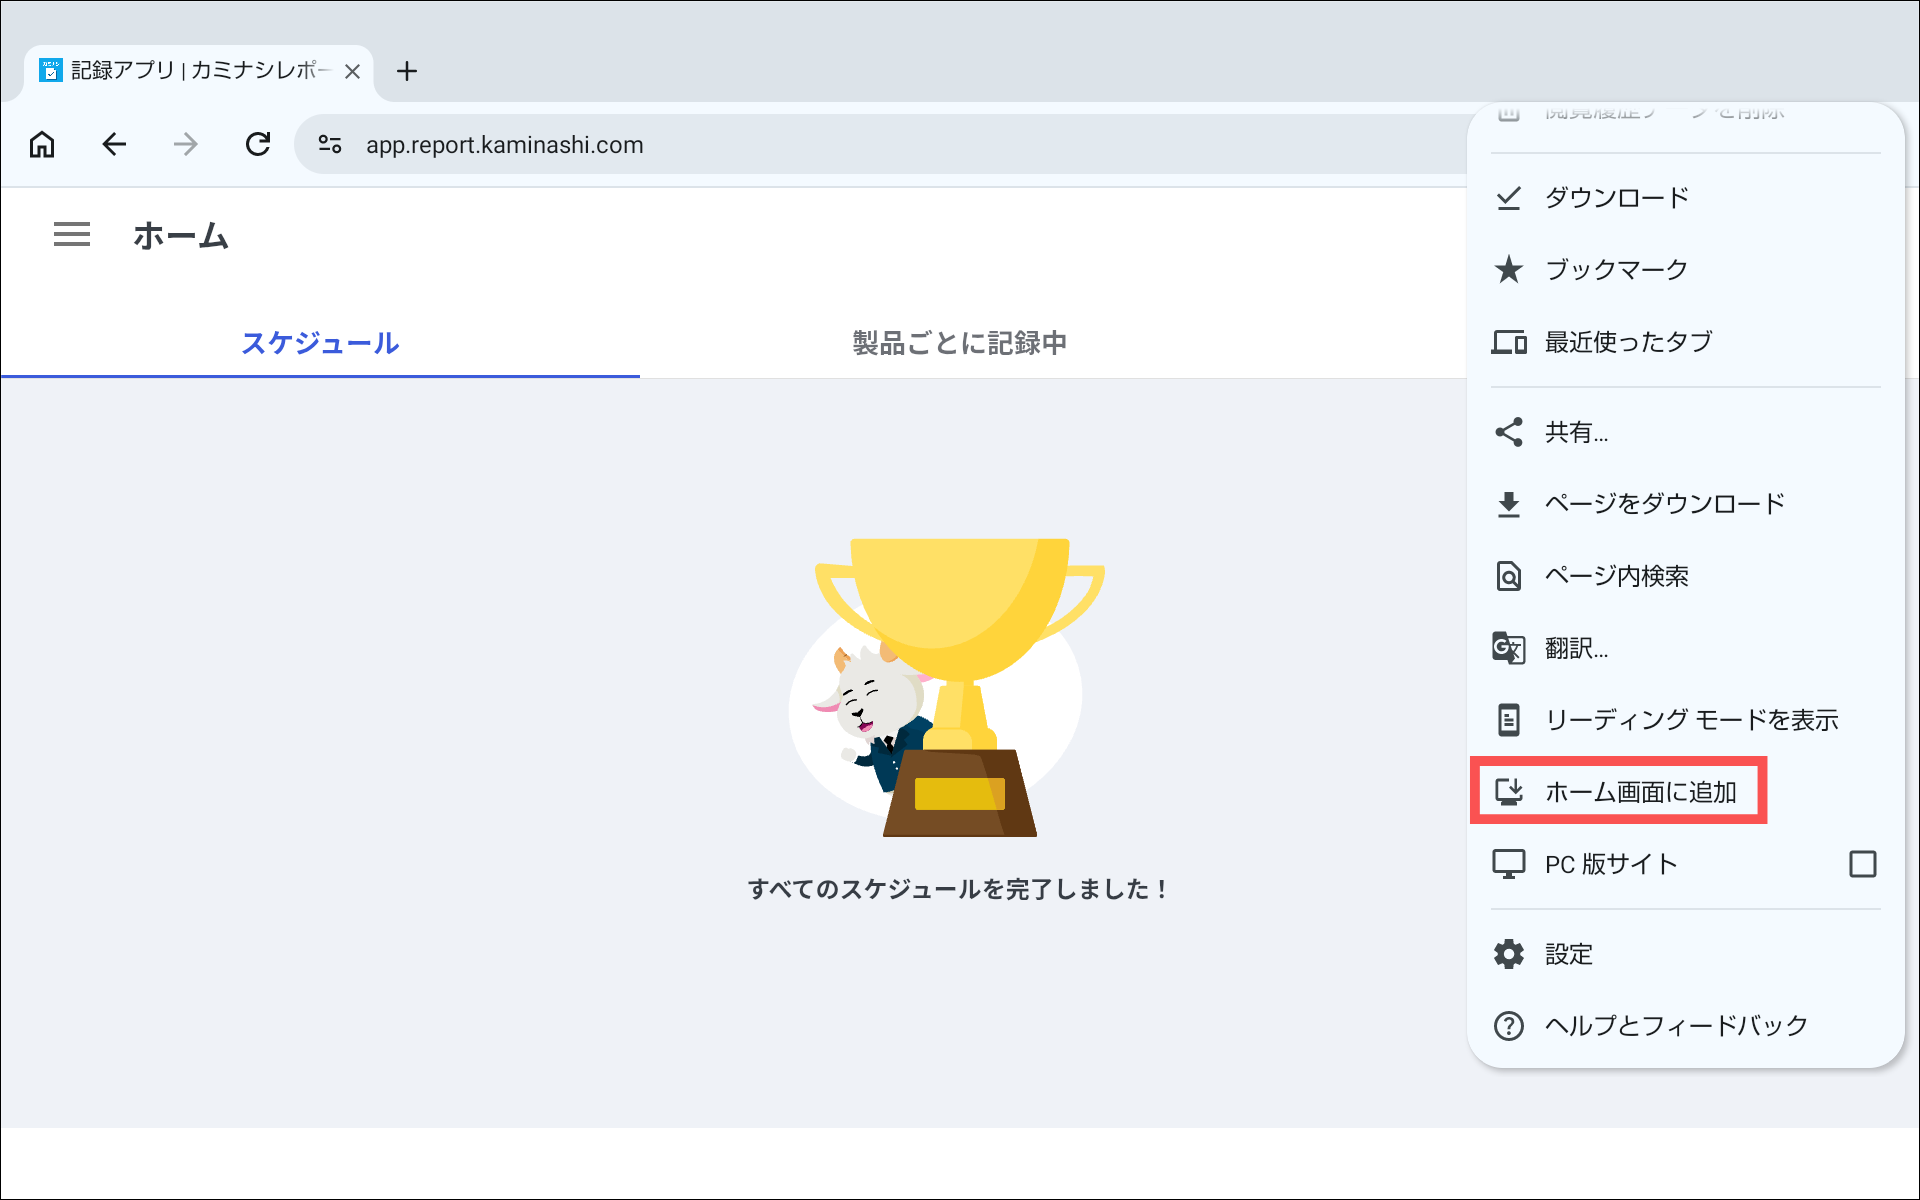Enable the PC 版サイト checkbox

pyautogui.click(x=1862, y=864)
